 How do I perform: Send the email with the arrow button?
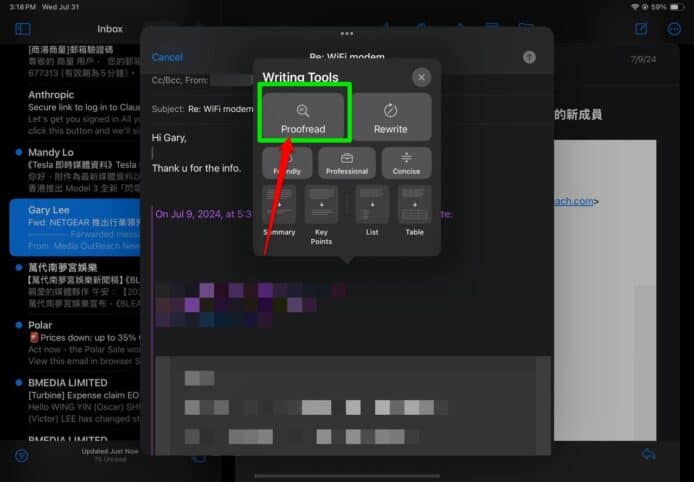tap(529, 57)
